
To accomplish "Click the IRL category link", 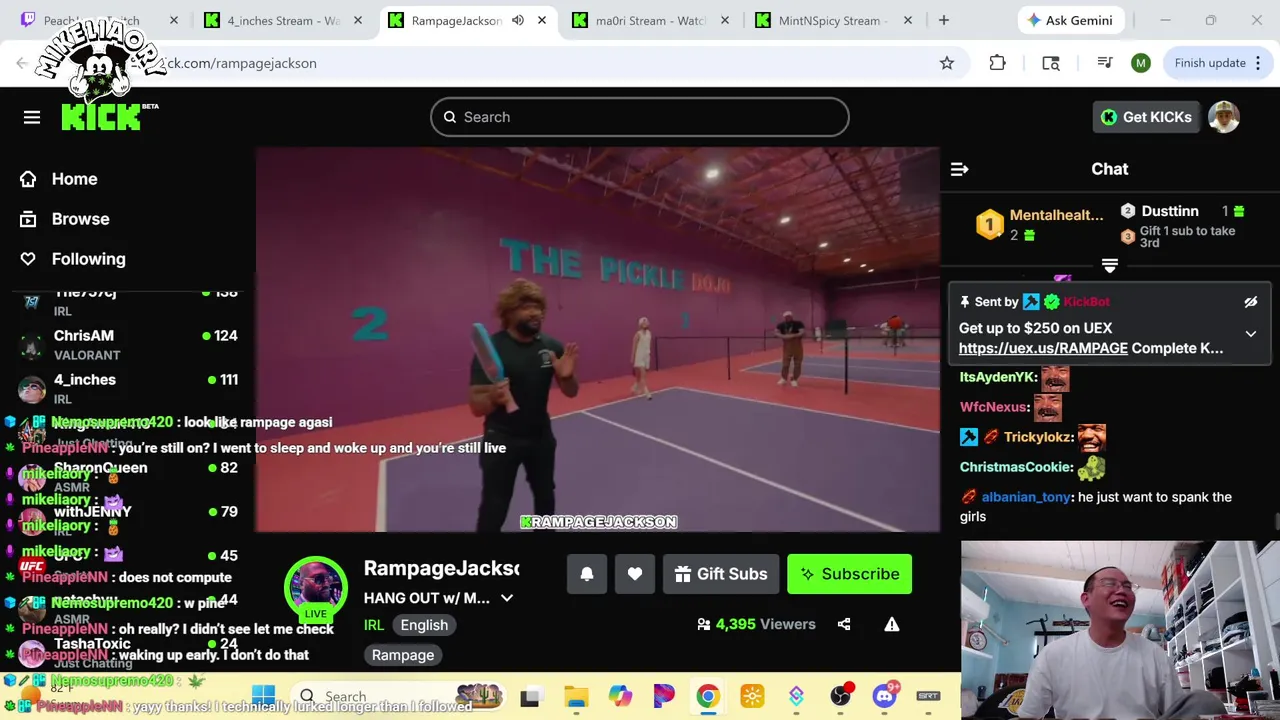I will coord(374,625).
